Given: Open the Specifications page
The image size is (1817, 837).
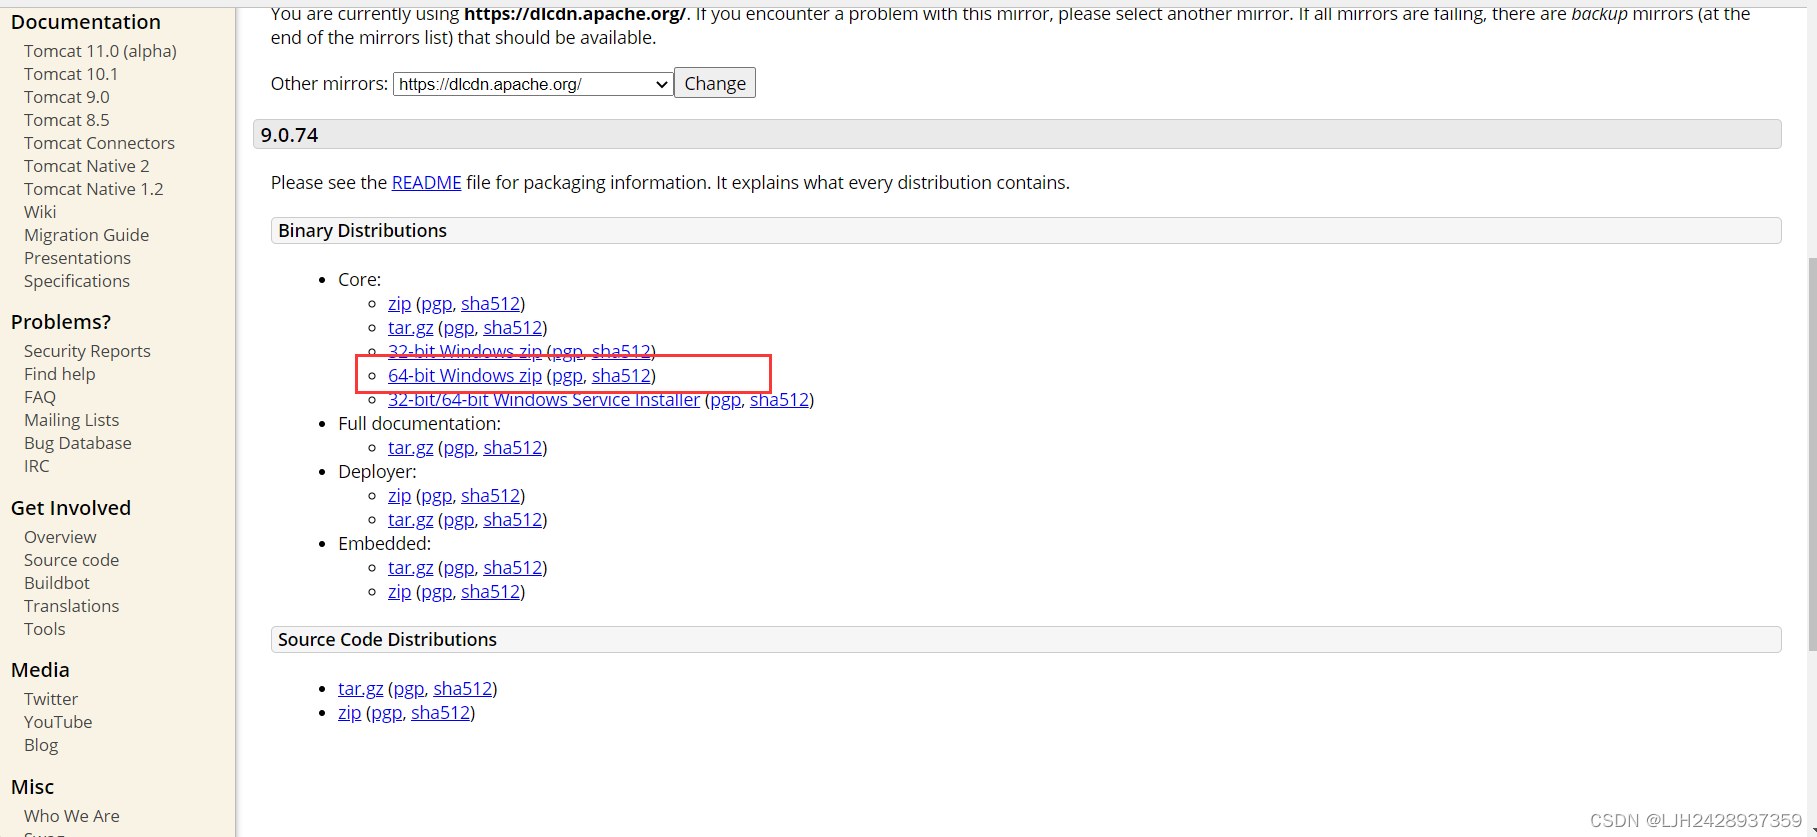Looking at the screenshot, I should click(77, 281).
